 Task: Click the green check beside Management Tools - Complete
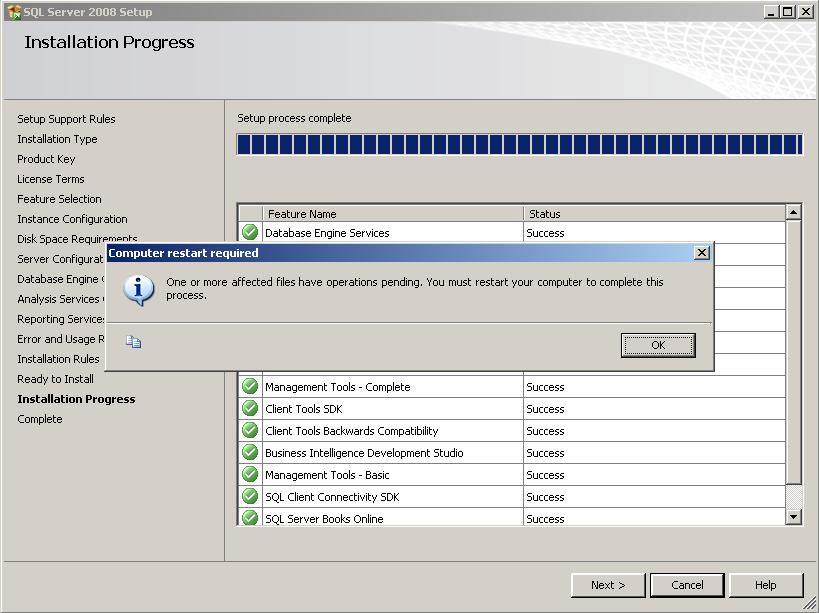(250, 386)
